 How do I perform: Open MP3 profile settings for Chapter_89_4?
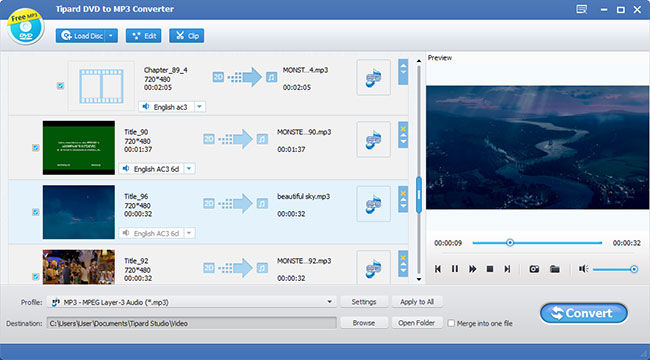(x=374, y=78)
